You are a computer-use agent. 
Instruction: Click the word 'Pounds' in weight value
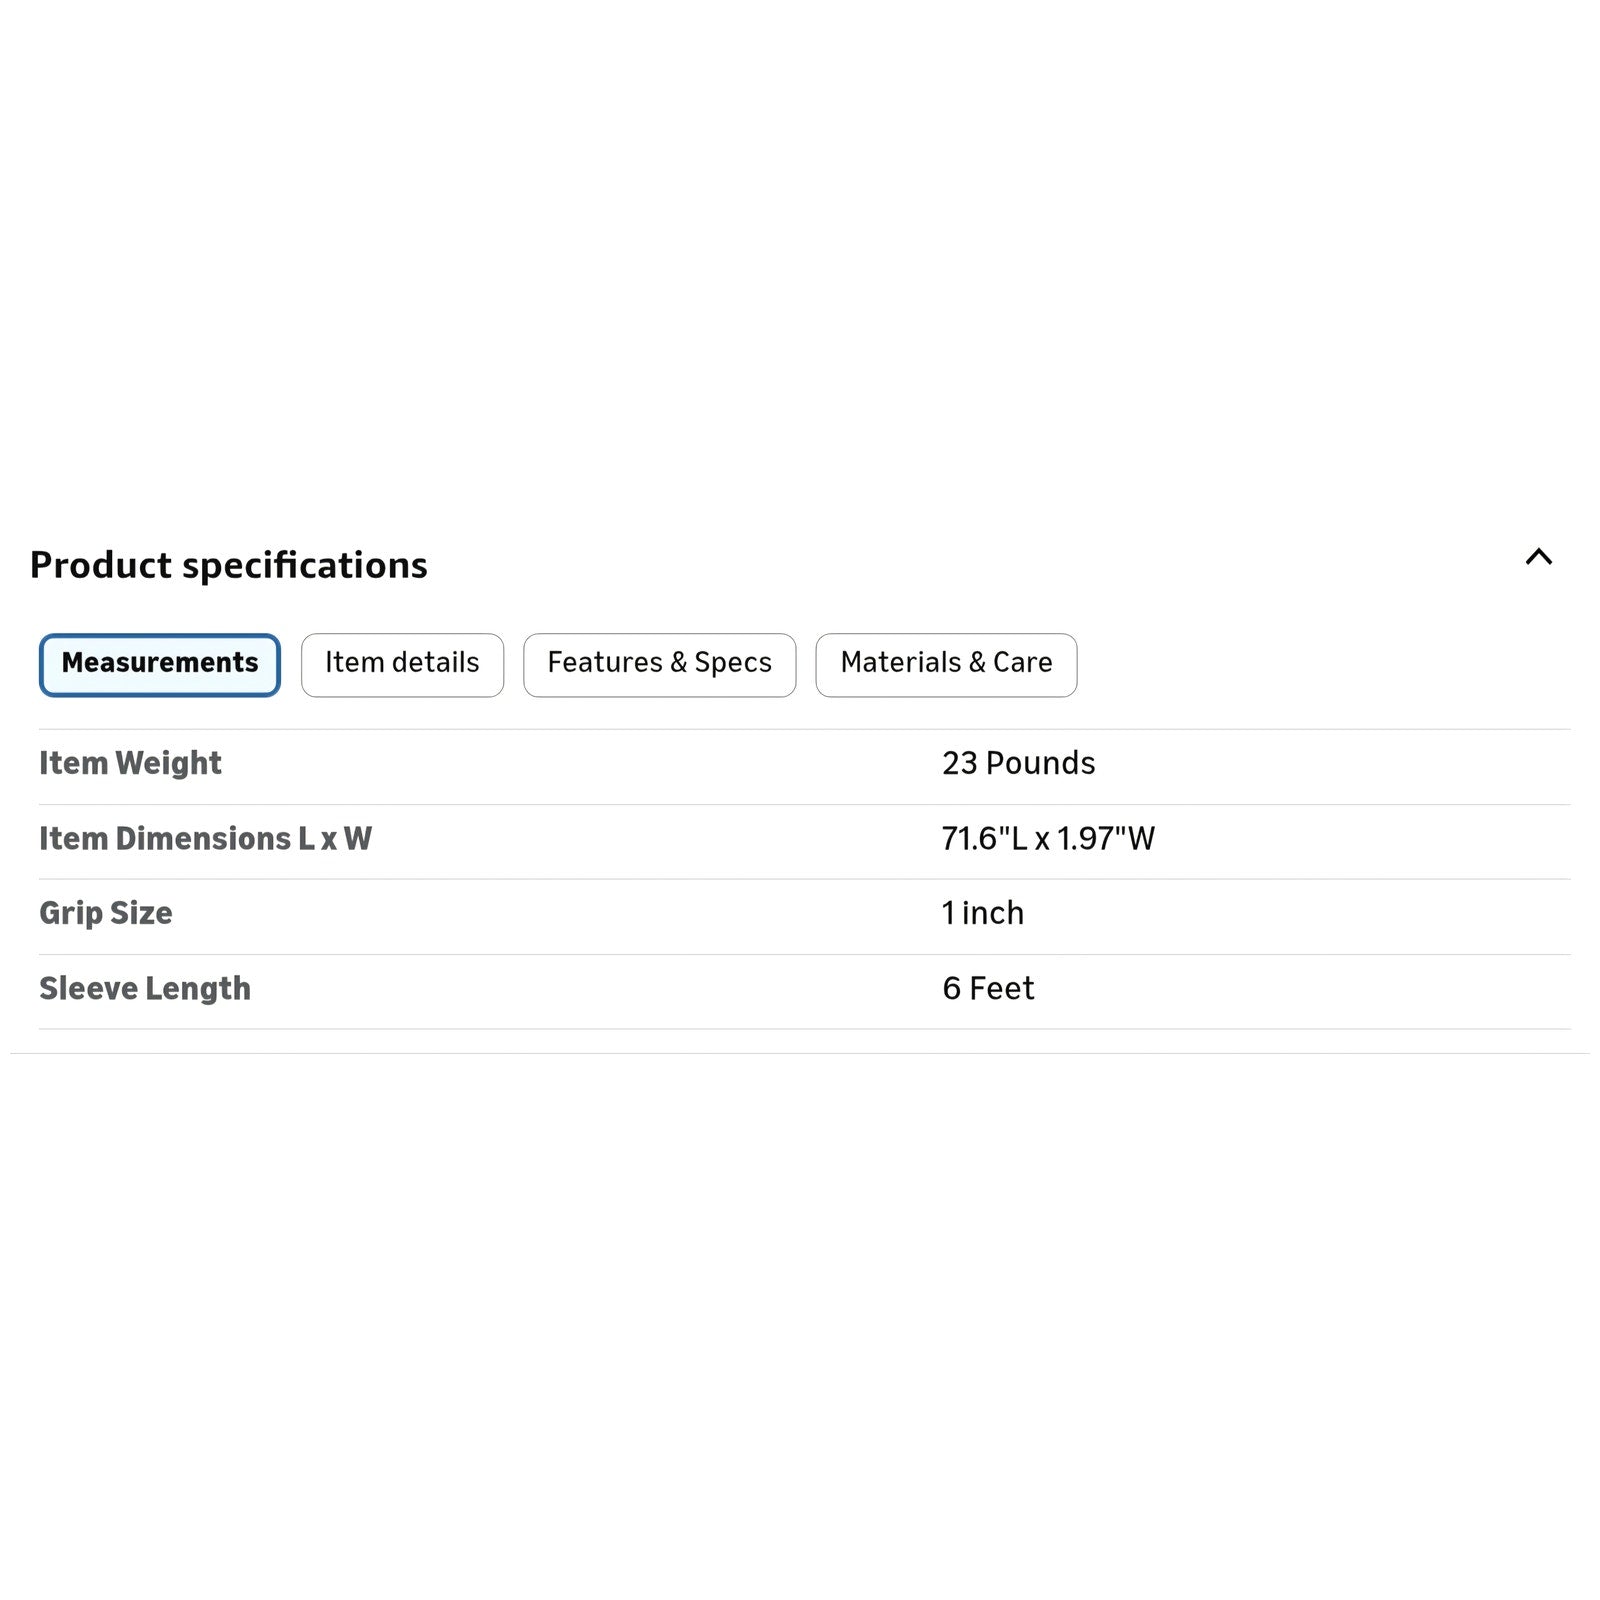pos(1040,764)
